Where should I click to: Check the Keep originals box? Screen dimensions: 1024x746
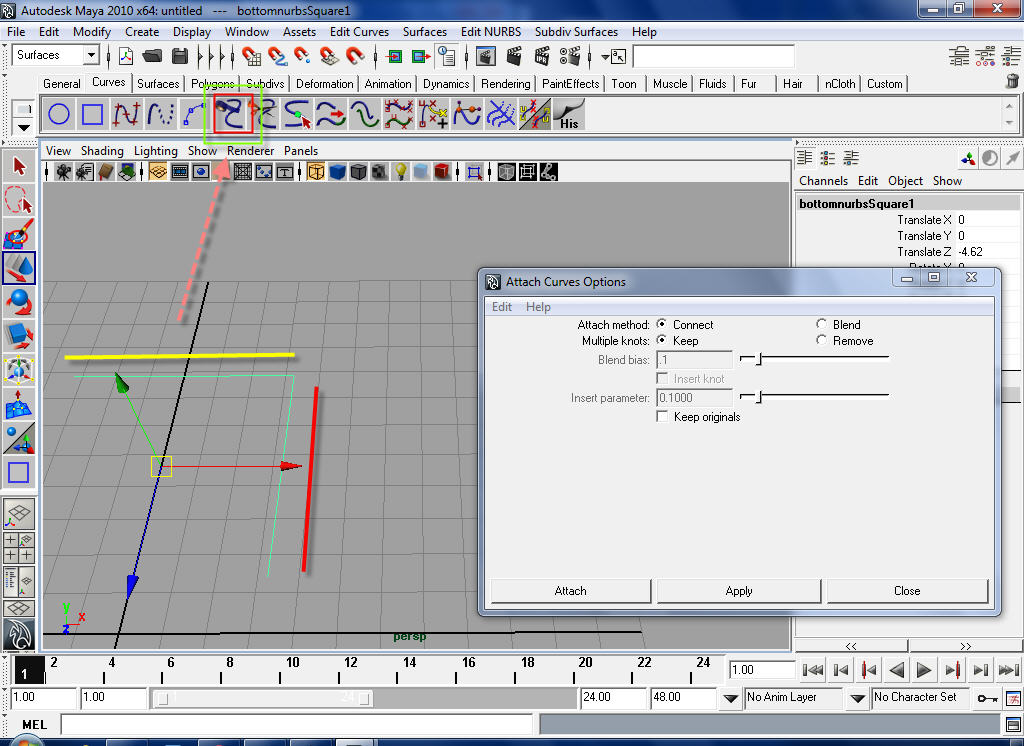coord(662,417)
